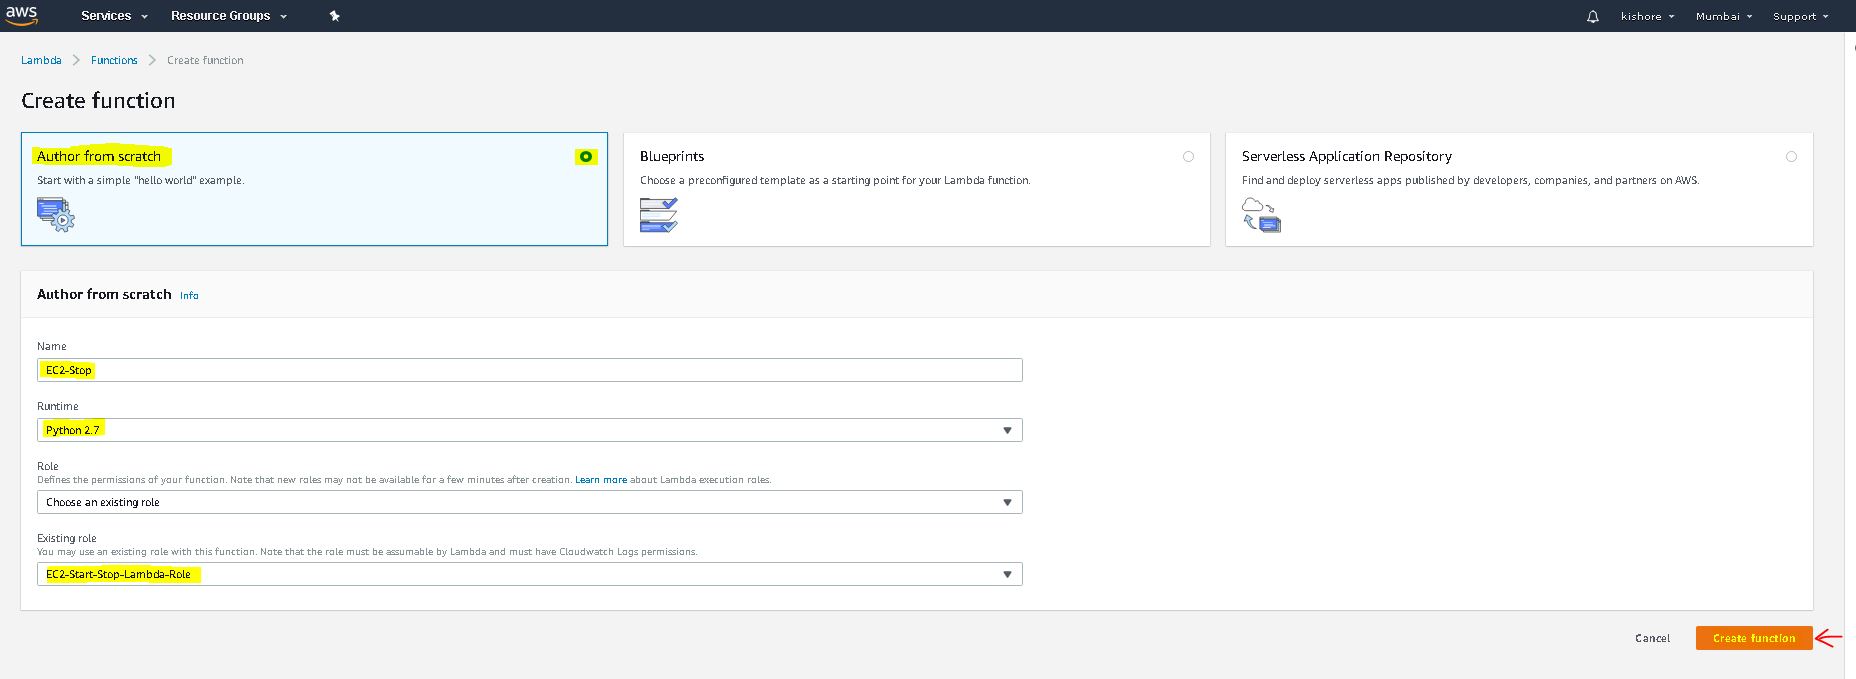Open the Learn more link

point(601,480)
